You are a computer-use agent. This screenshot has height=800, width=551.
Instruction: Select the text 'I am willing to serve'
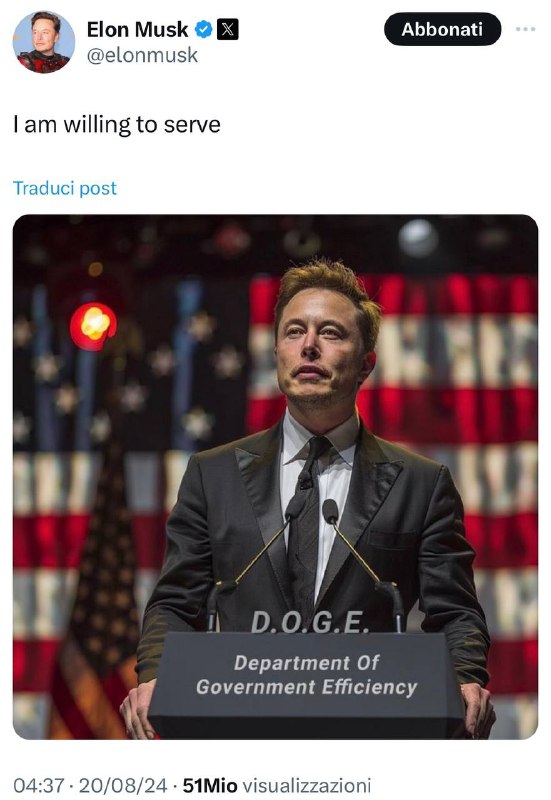pos(117,124)
